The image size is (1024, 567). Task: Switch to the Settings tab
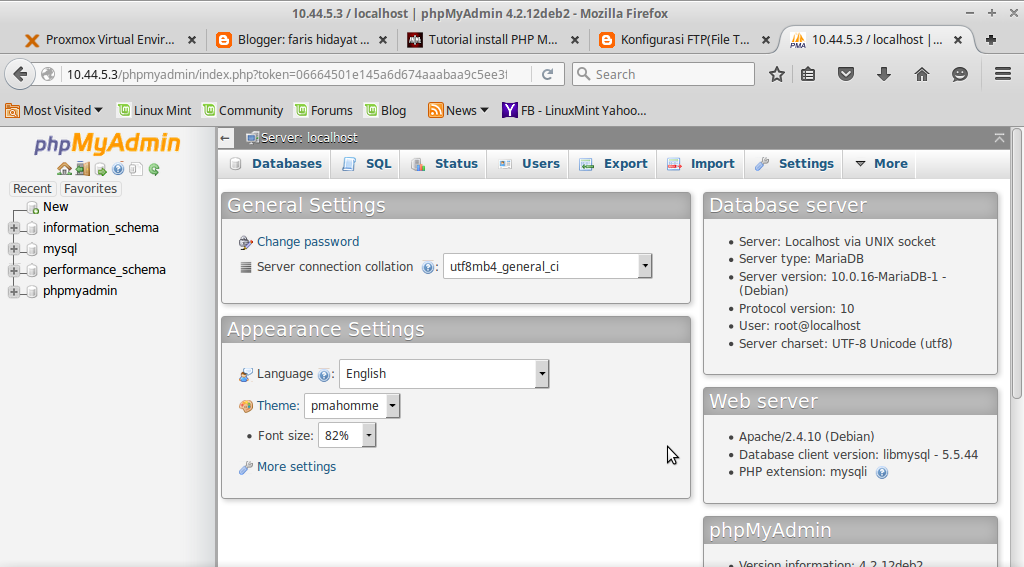coord(793,163)
